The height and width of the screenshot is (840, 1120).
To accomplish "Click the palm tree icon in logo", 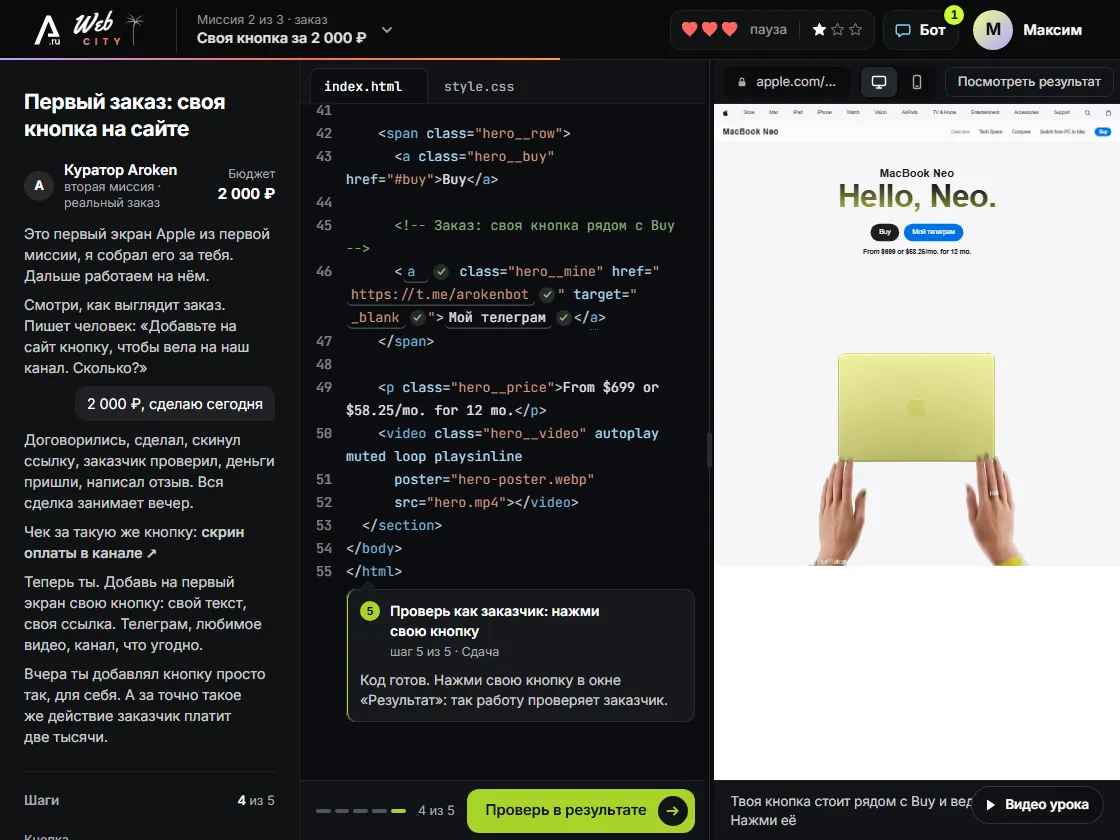I will coord(134,29).
